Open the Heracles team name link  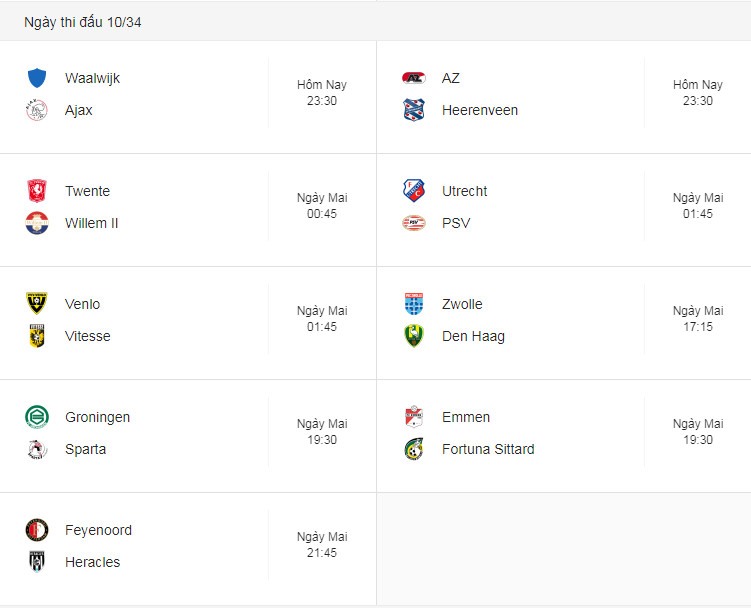[x=92, y=562]
